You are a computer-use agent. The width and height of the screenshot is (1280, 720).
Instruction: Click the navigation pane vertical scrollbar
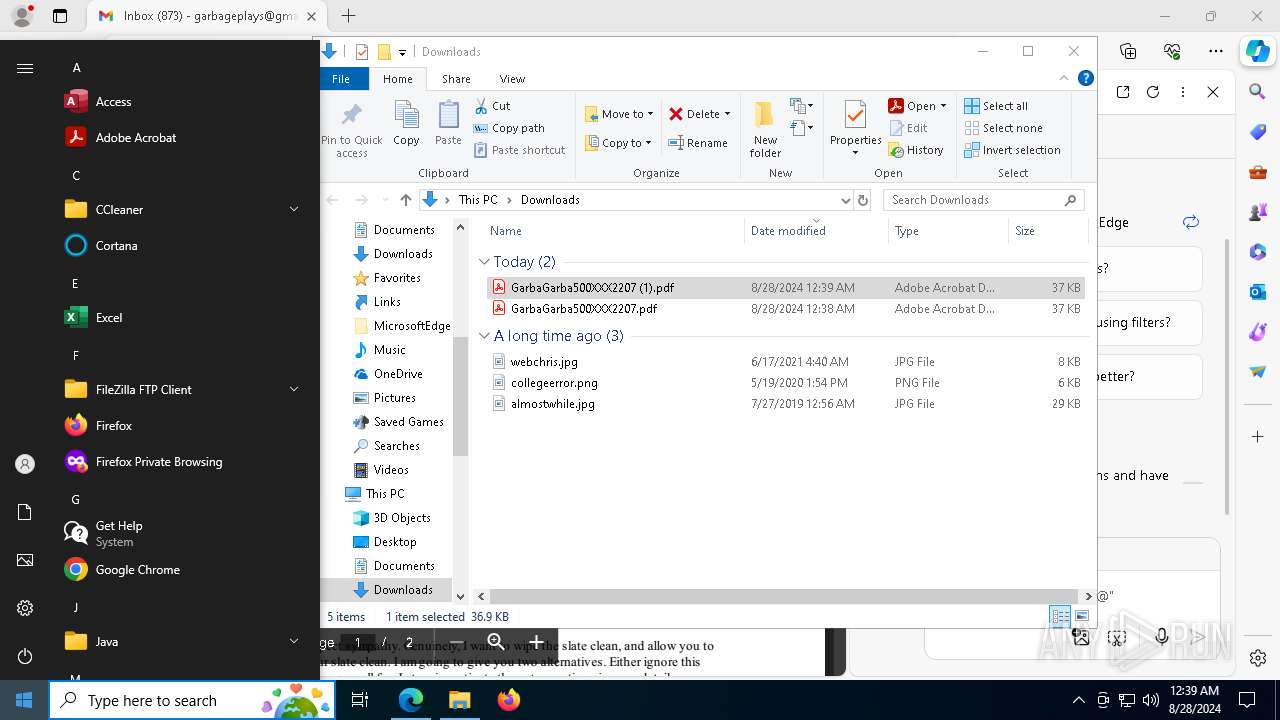(460, 395)
